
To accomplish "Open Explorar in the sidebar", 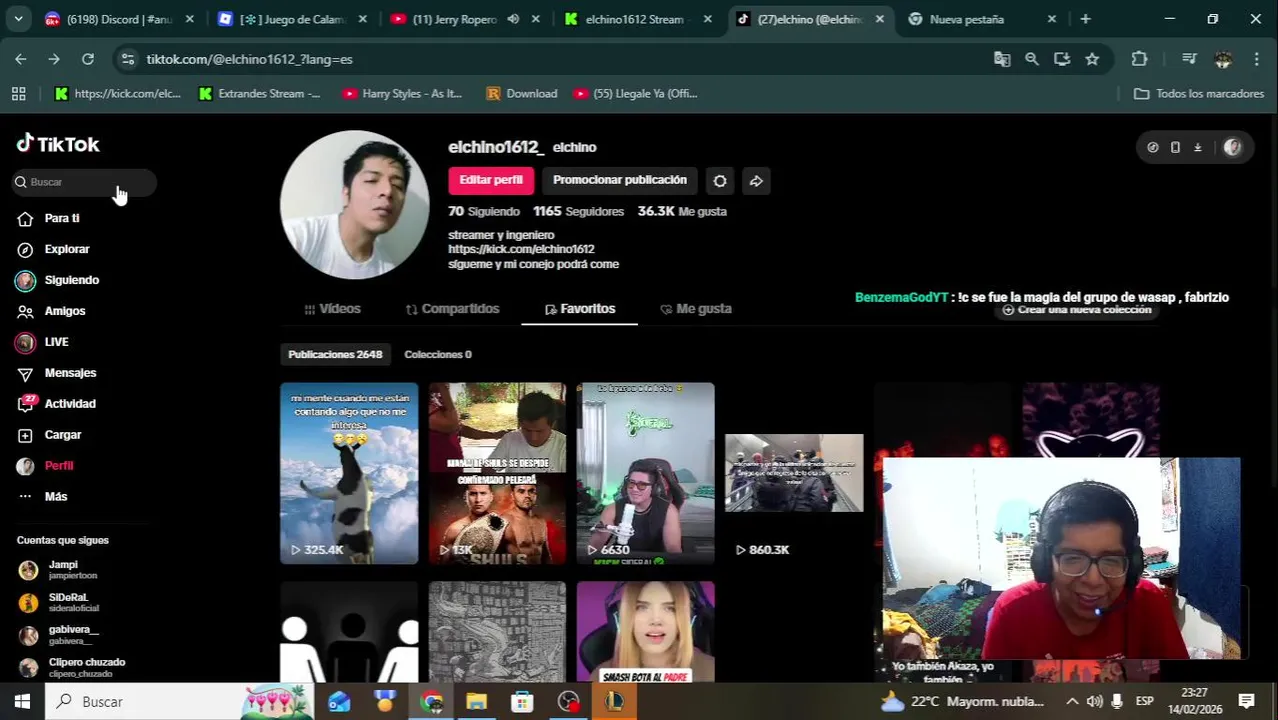I will pos(66,249).
